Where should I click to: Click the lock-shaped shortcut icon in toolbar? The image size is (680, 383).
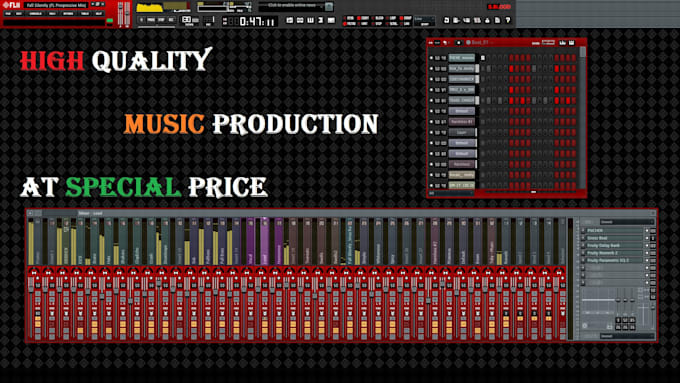click(487, 20)
